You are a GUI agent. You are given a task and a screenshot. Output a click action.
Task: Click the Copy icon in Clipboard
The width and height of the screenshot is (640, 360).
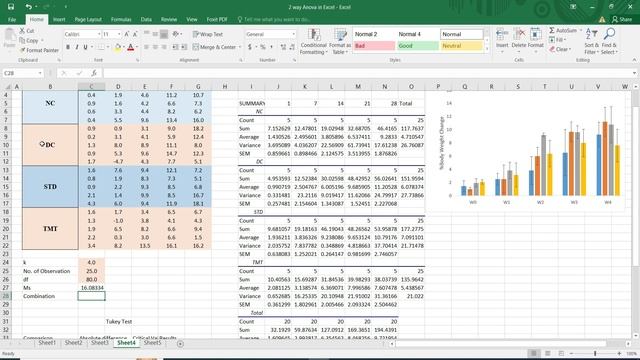22,40
